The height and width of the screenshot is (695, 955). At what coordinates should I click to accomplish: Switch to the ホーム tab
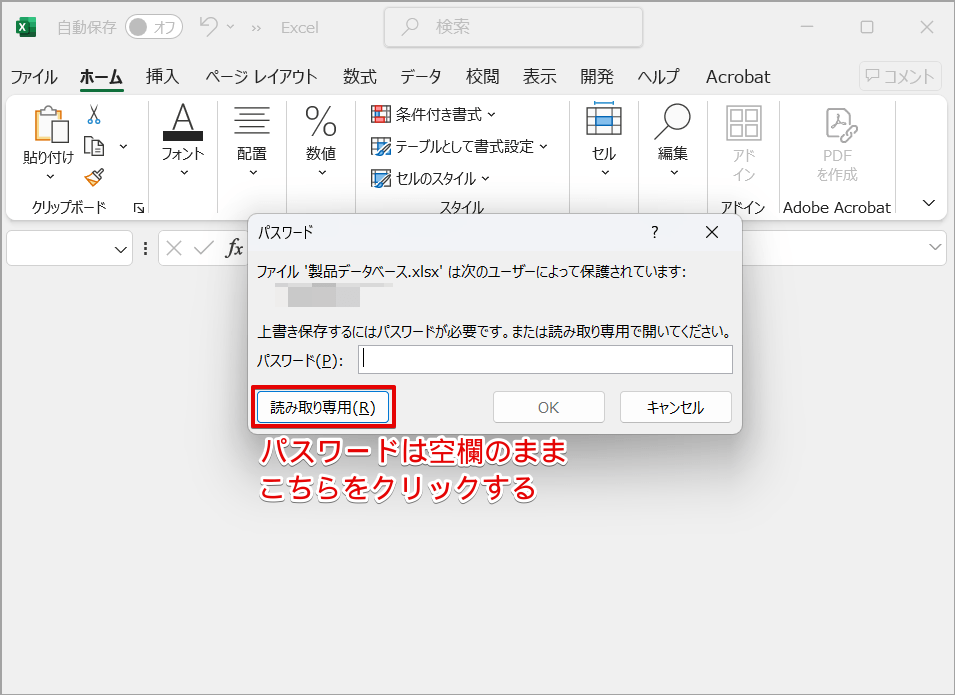[101, 77]
